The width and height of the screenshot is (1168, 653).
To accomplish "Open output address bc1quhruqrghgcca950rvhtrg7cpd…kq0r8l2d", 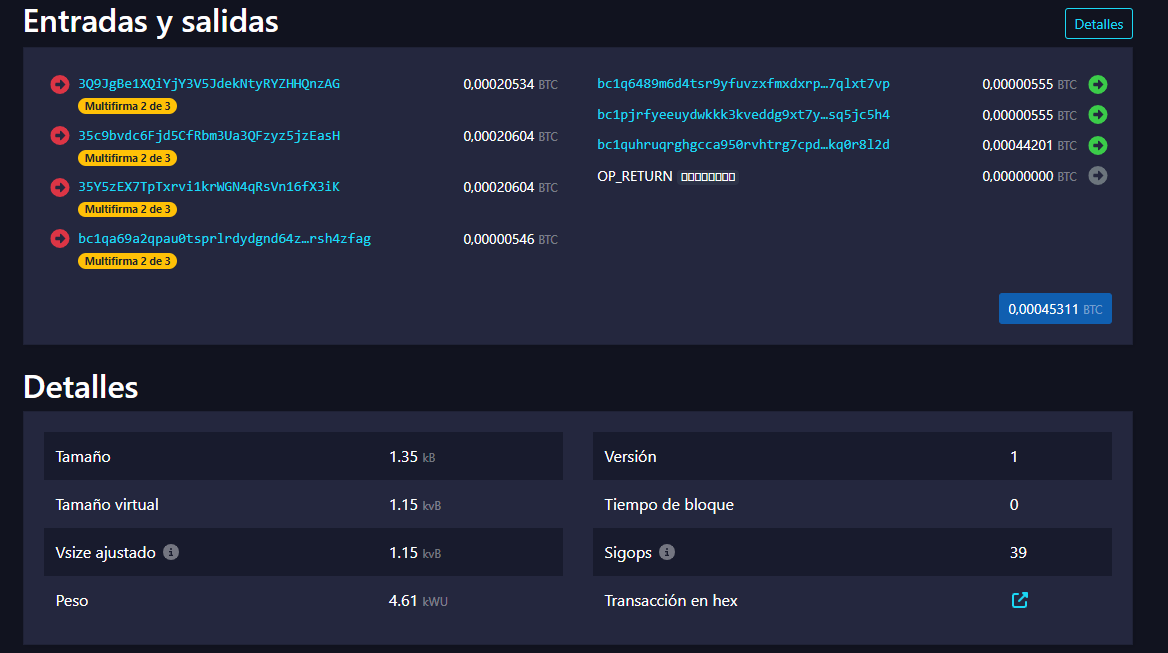I will pyautogui.click(x=743, y=145).
